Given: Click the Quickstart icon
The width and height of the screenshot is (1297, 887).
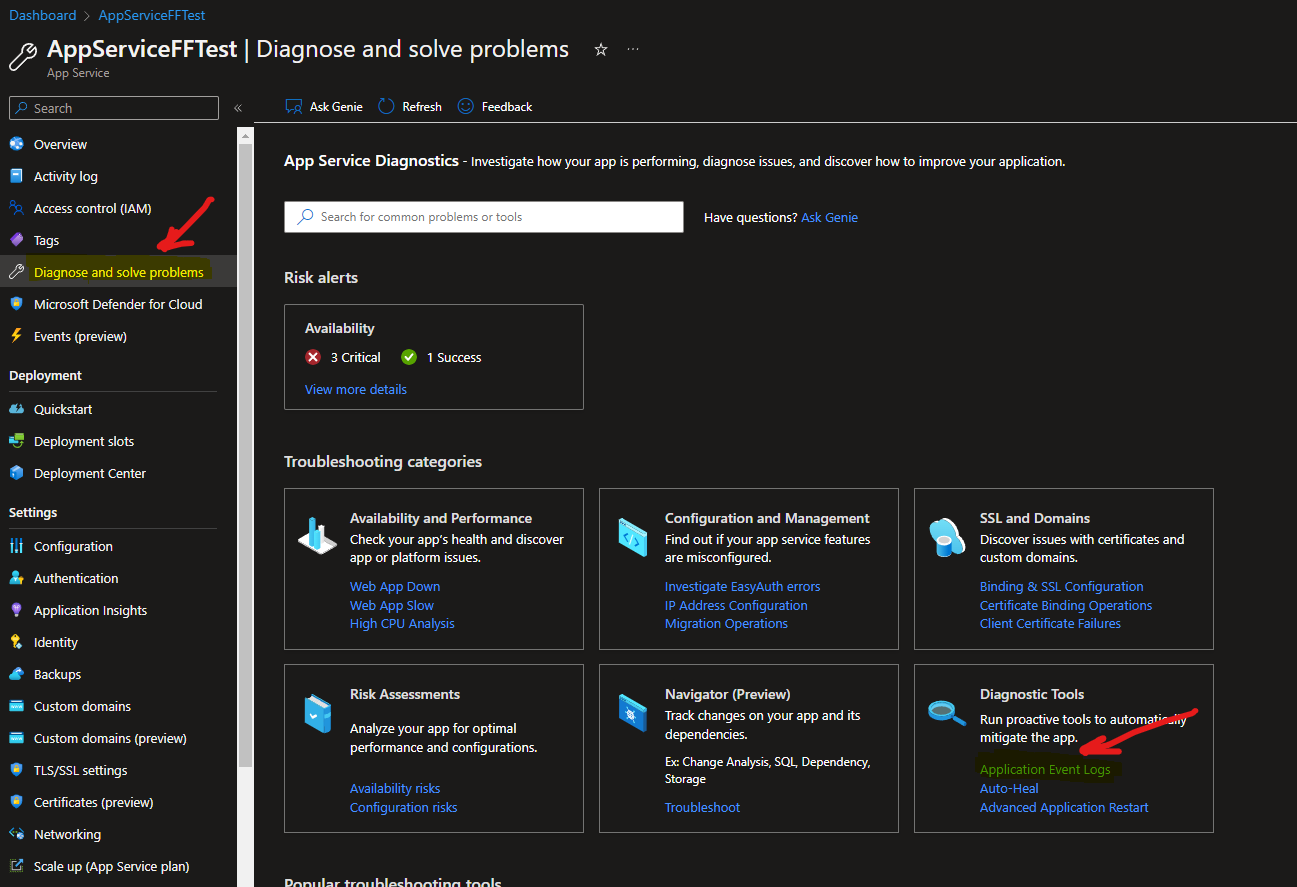Looking at the screenshot, I should [x=16, y=409].
